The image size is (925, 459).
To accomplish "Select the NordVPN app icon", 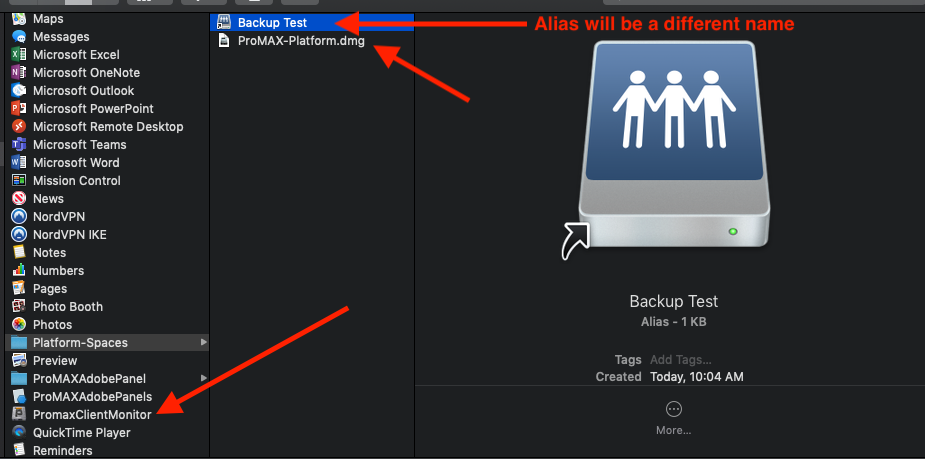I will [x=19, y=217].
